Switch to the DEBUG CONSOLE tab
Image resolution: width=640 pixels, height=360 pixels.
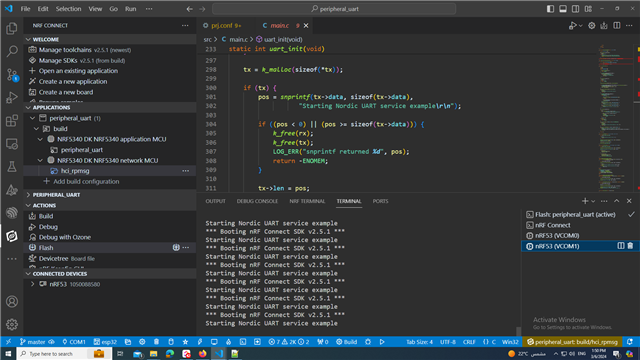[257, 201]
